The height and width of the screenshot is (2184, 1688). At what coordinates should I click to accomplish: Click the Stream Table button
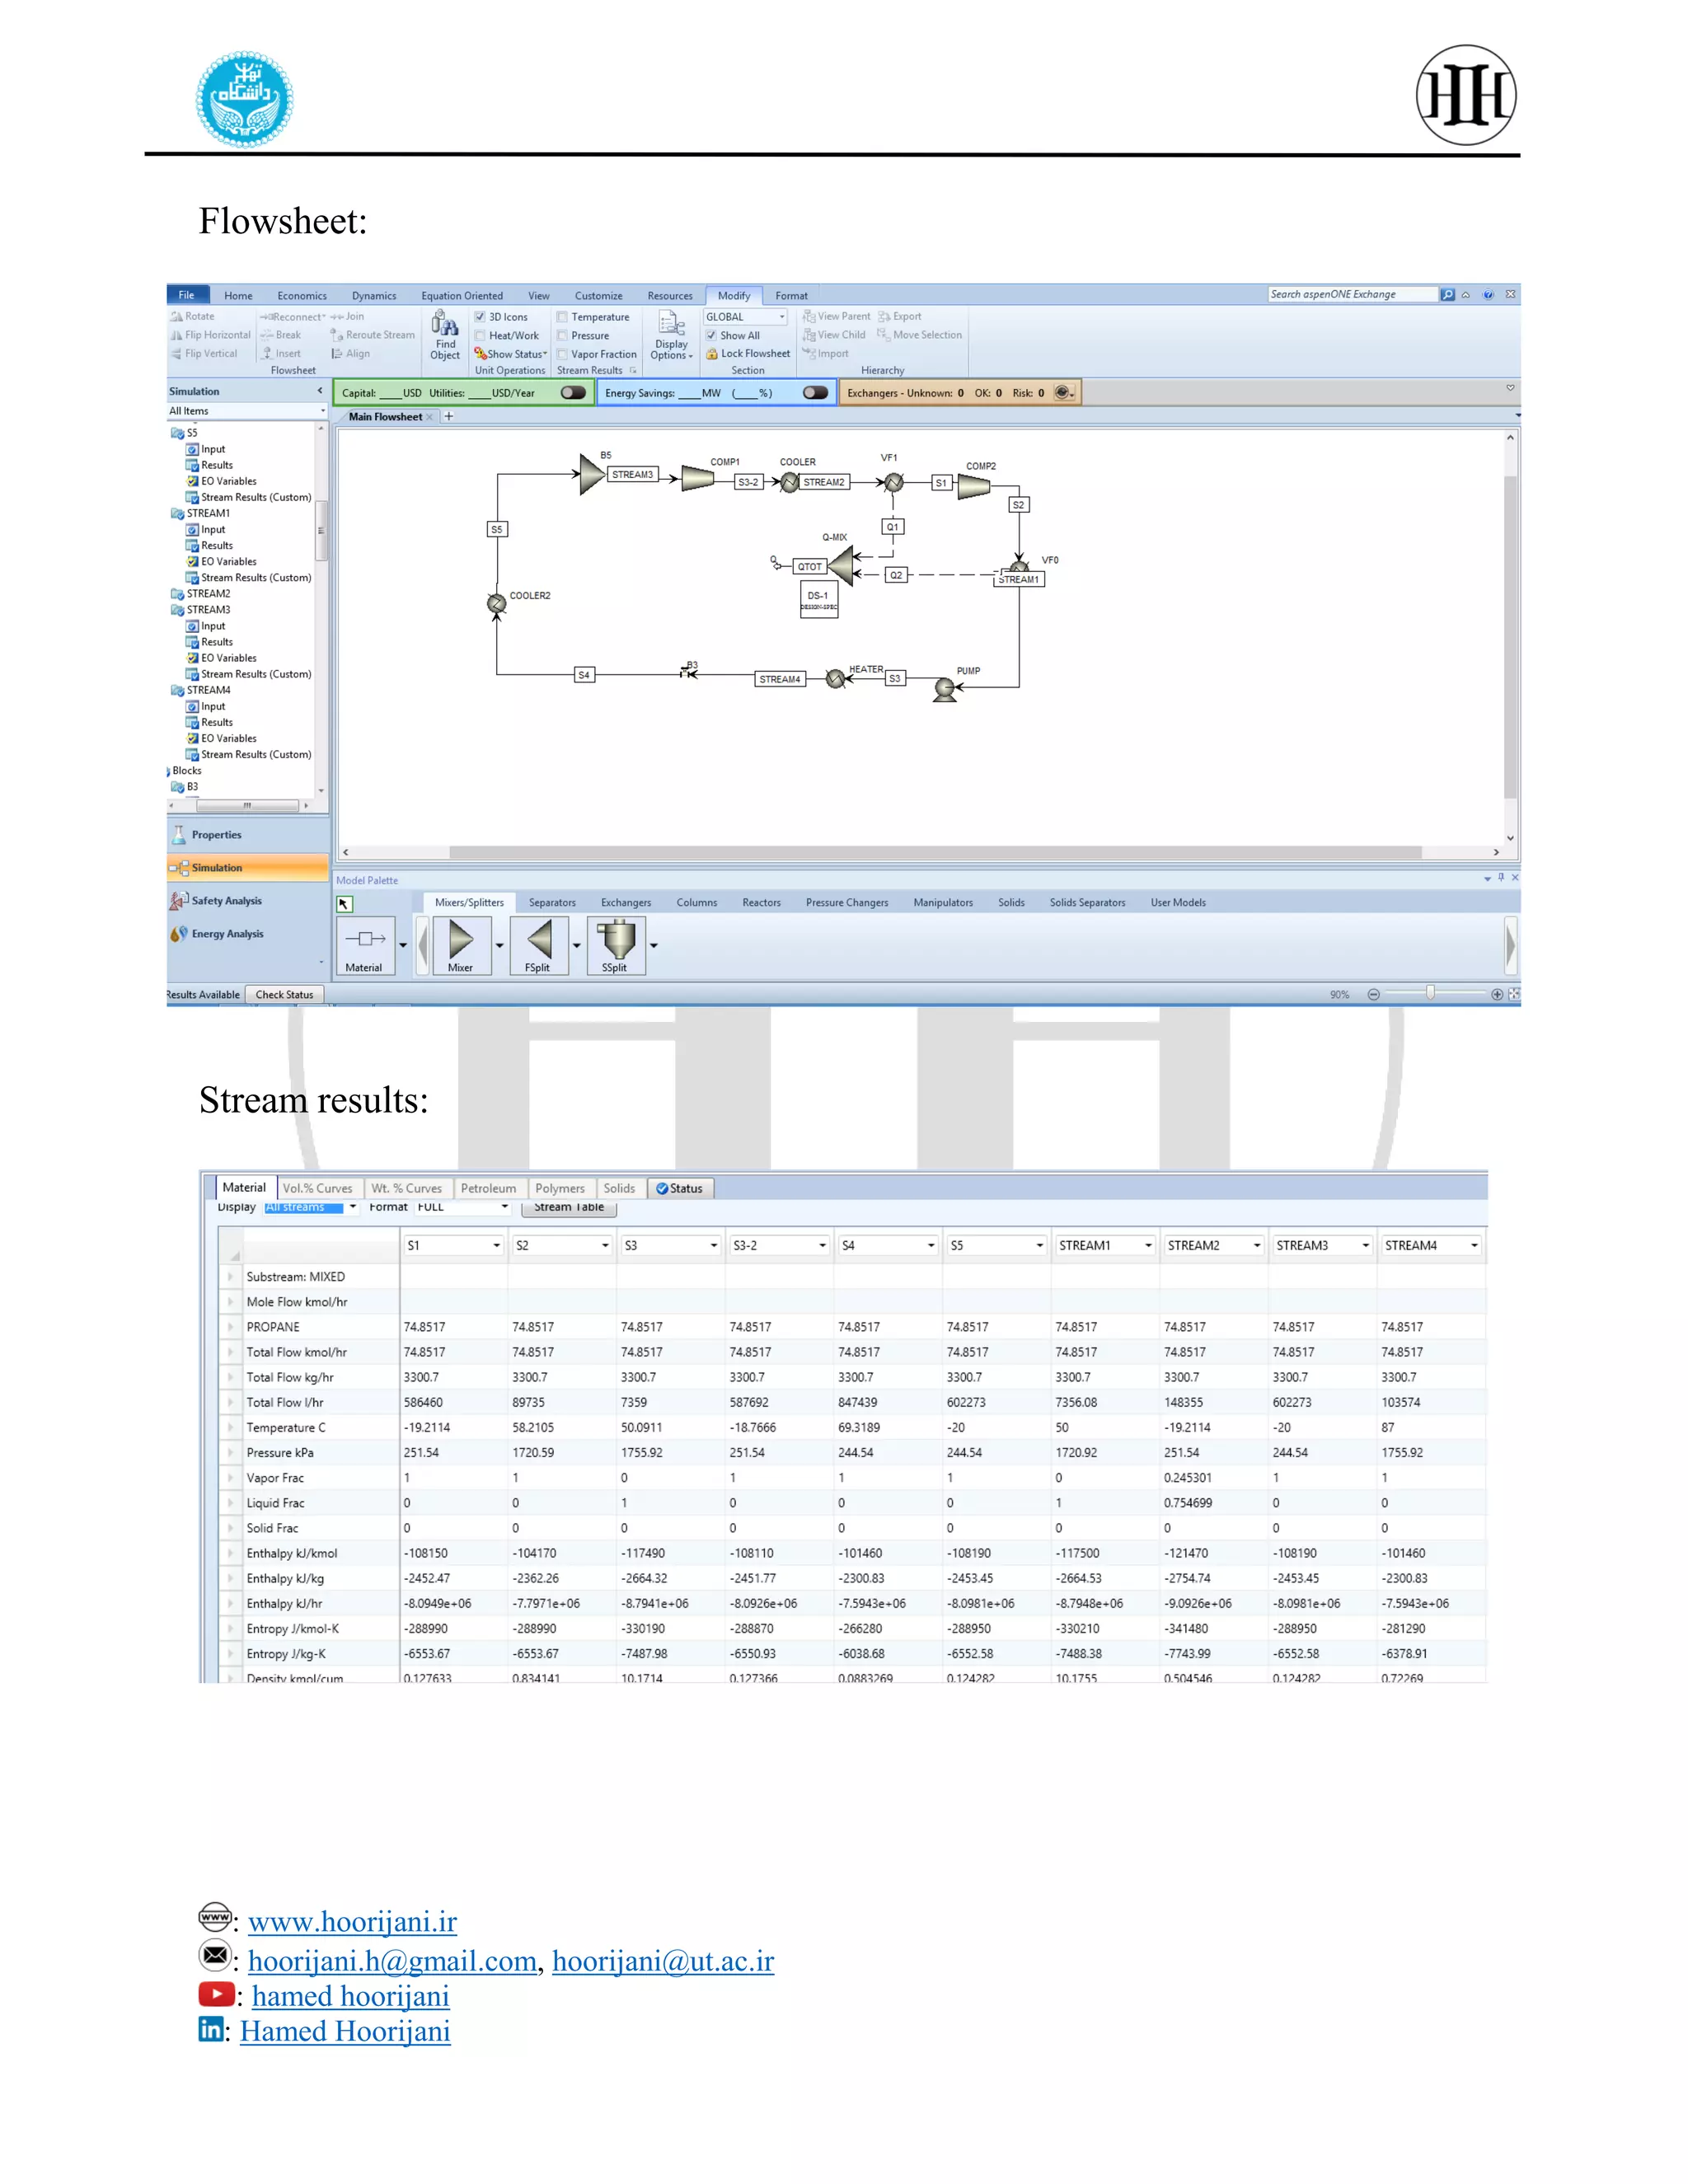pyautogui.click(x=569, y=1208)
